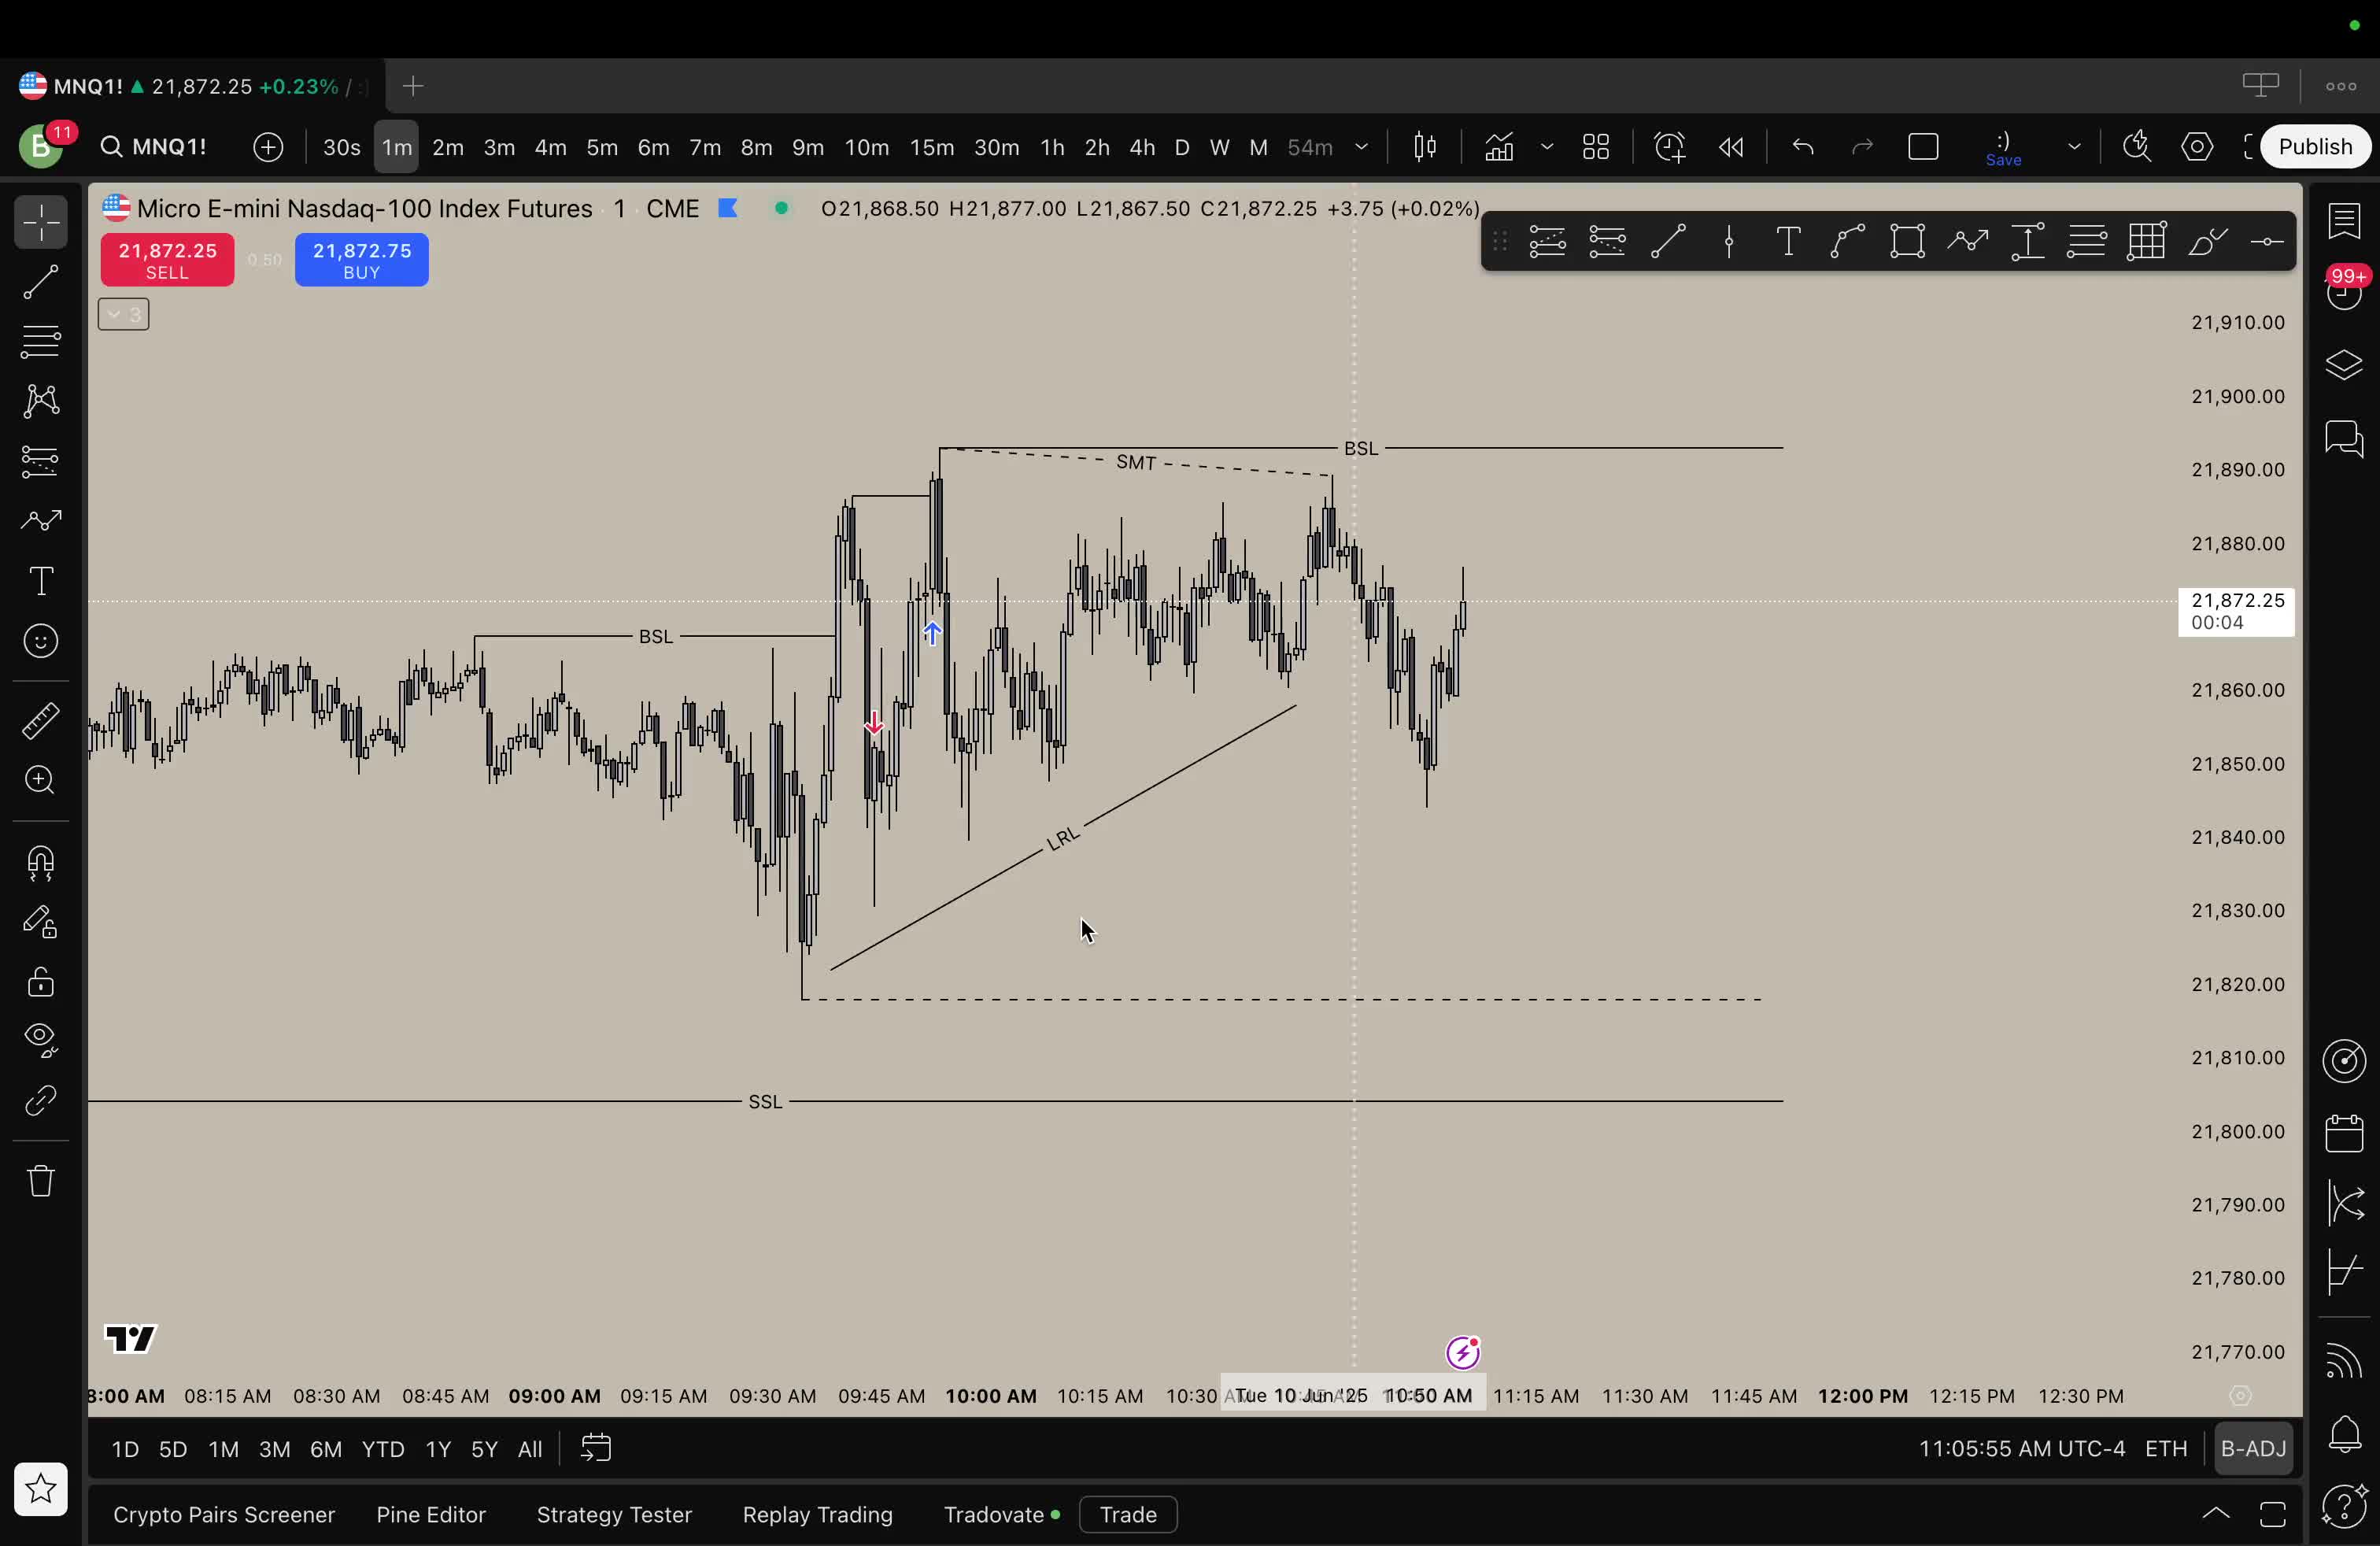Click the Replay rewind button
Image resolution: width=2380 pixels, height=1546 pixels.
(1731, 147)
